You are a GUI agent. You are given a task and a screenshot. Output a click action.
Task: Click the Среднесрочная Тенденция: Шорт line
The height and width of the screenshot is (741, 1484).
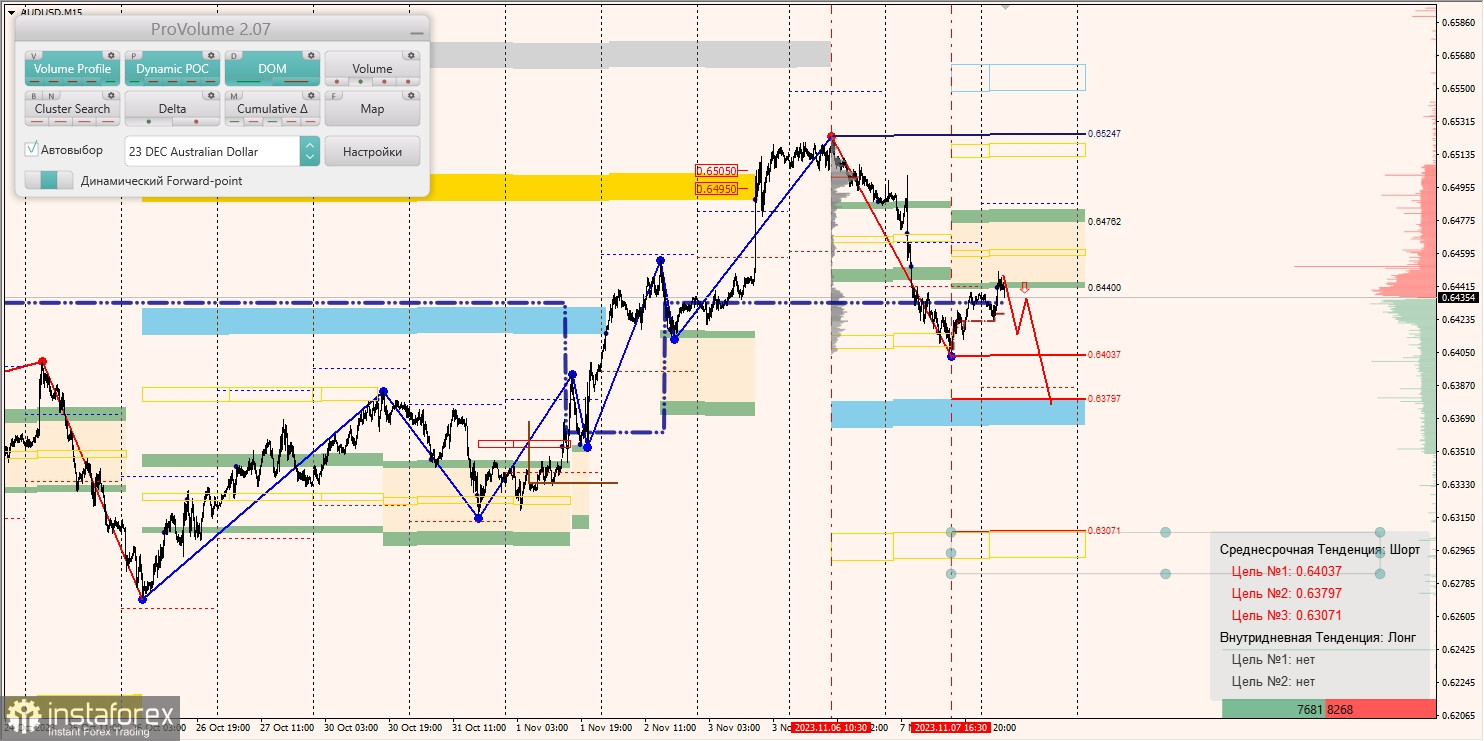[1319, 549]
